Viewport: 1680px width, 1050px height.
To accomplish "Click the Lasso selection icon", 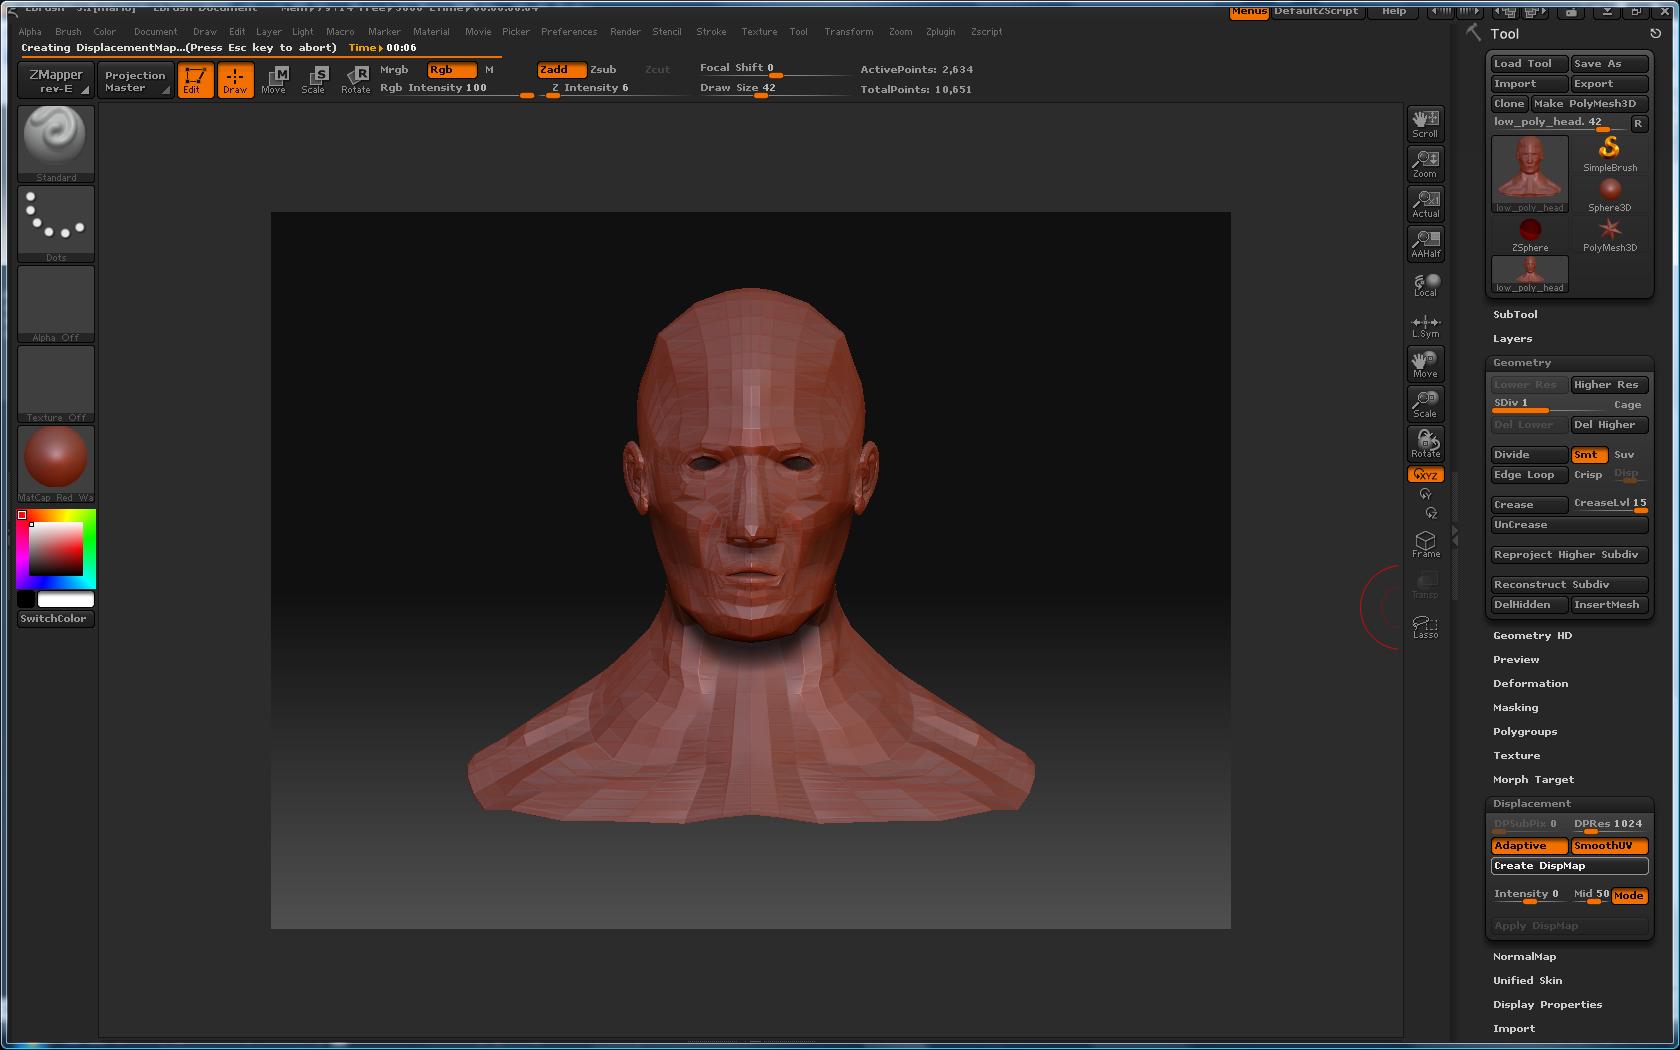I will [x=1425, y=626].
